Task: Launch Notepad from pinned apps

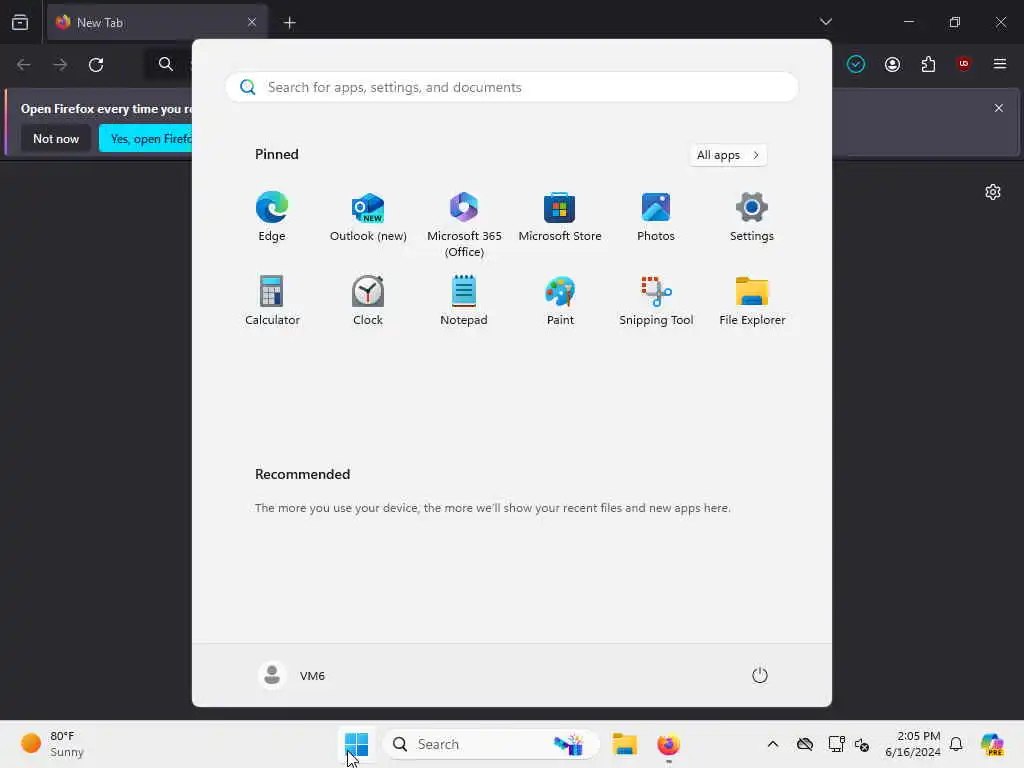Action: pos(464,300)
